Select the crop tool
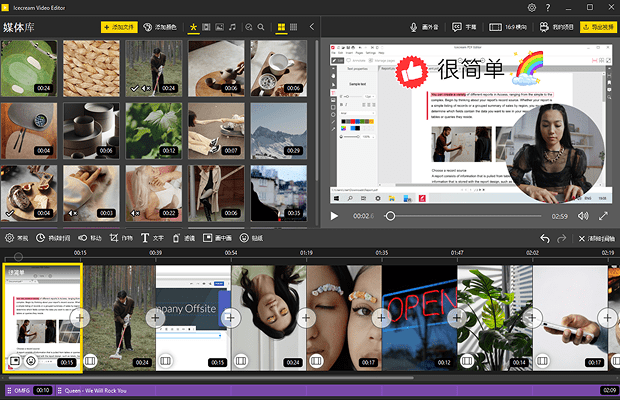620x401 pixels. [x=121, y=238]
